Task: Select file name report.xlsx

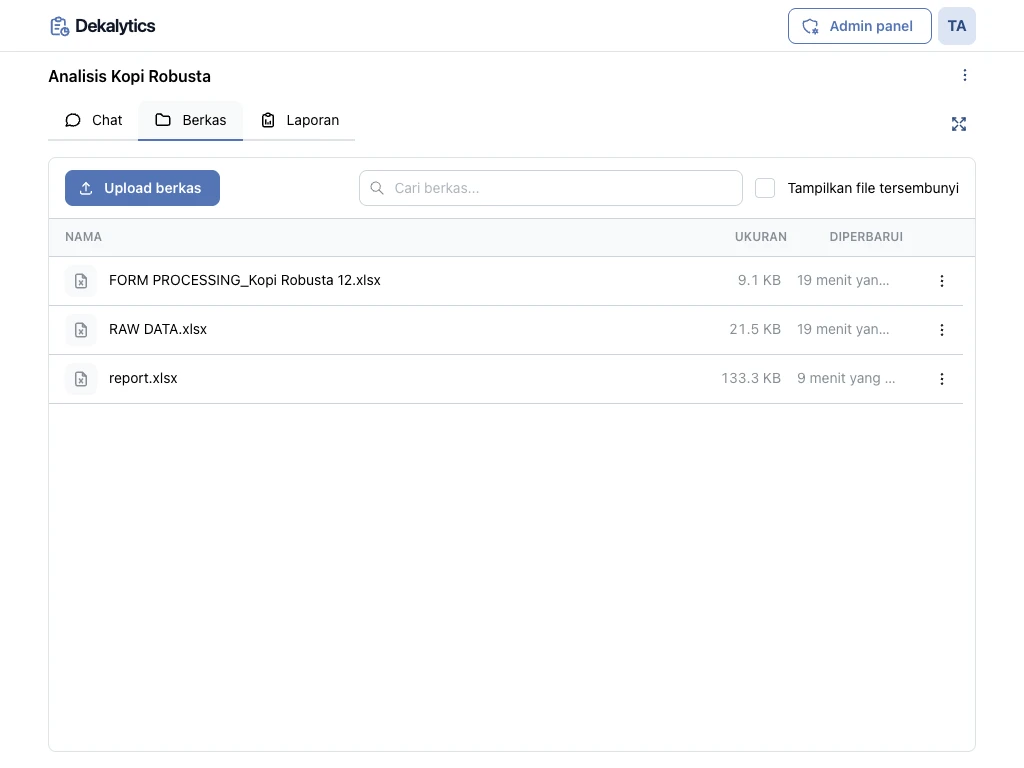Action: tap(143, 378)
